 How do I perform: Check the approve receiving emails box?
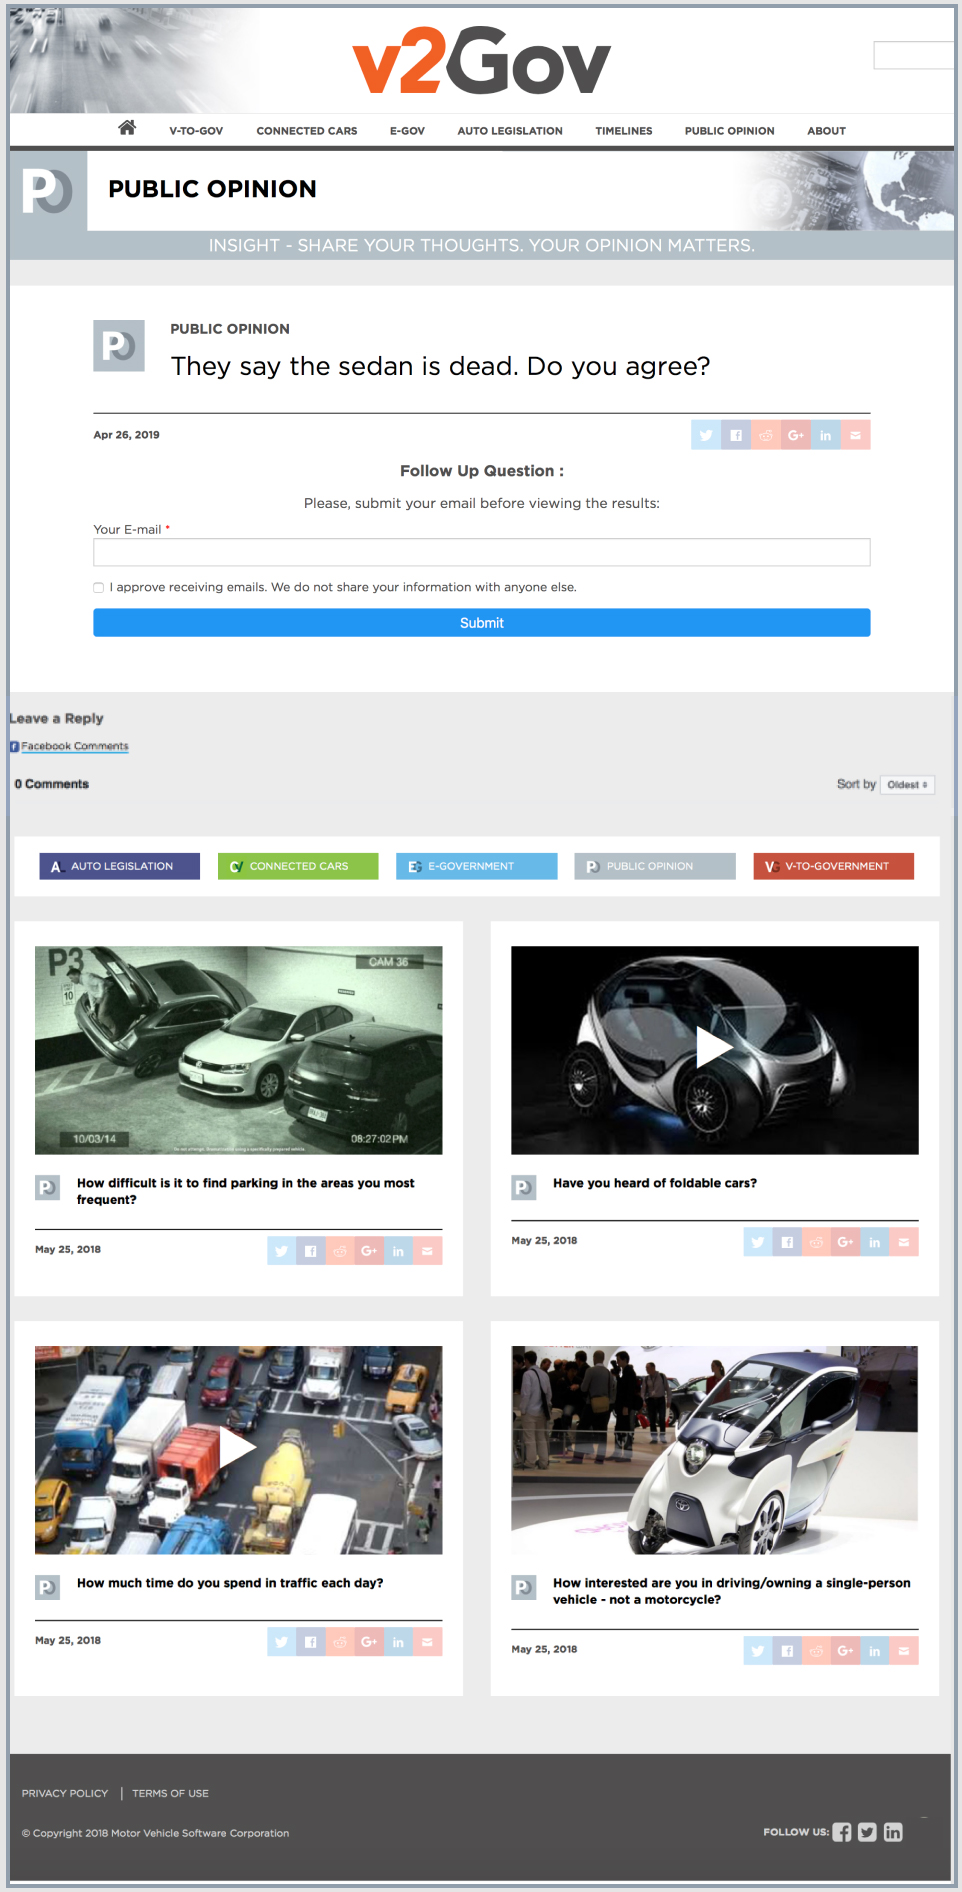(99, 588)
